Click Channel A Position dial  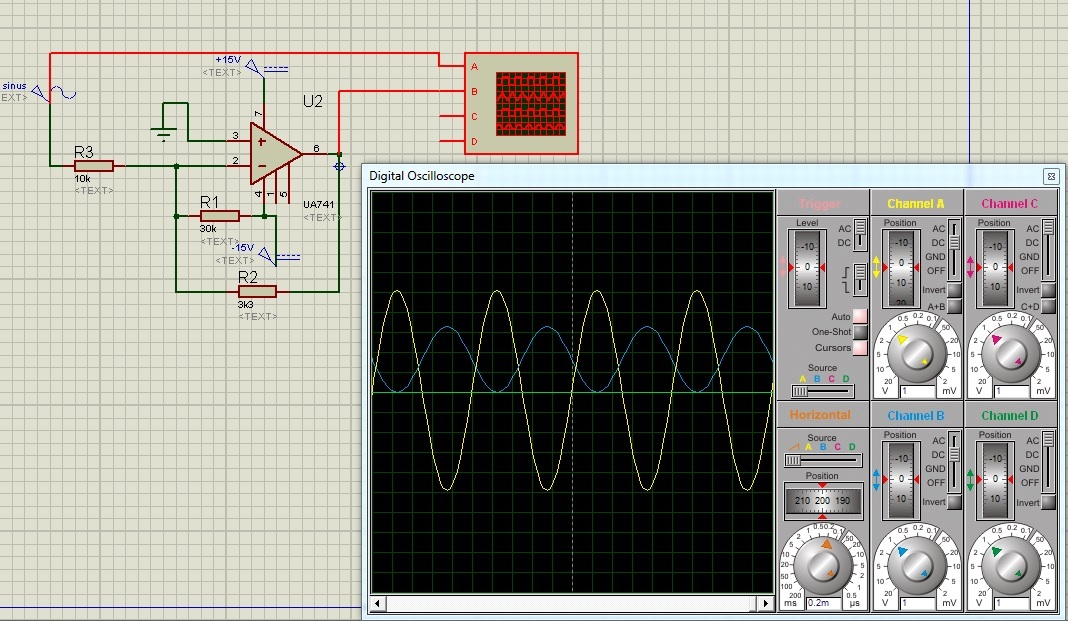point(901,268)
